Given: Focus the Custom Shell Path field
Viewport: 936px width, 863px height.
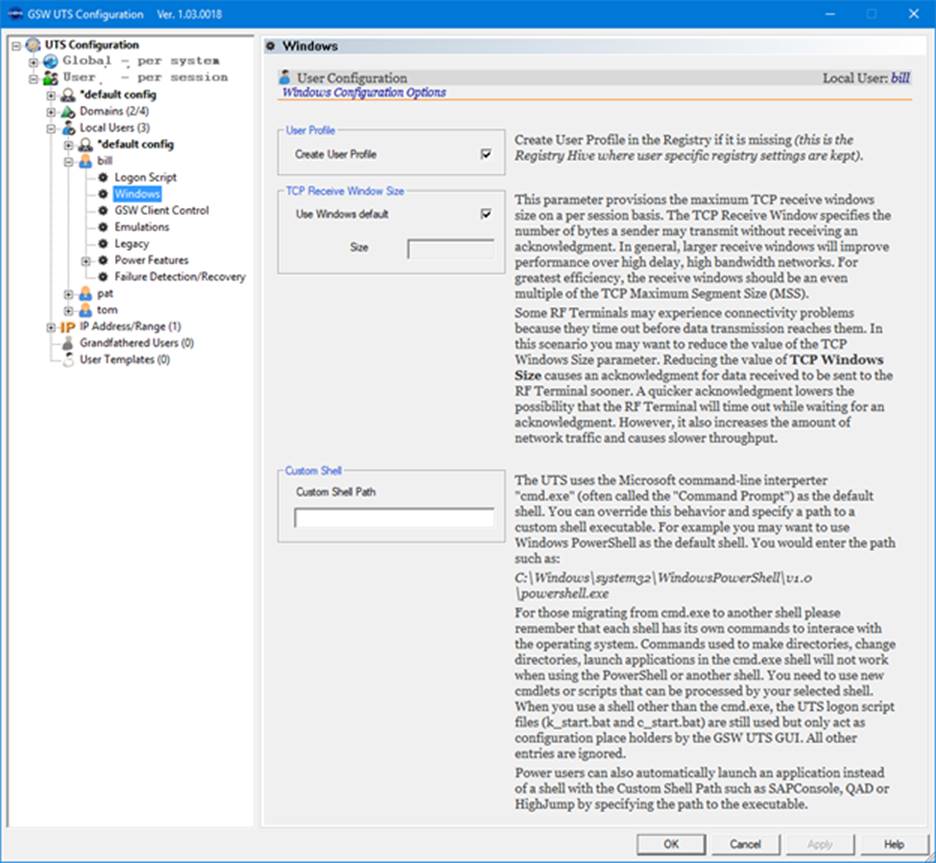Looking at the screenshot, I should [x=394, y=517].
